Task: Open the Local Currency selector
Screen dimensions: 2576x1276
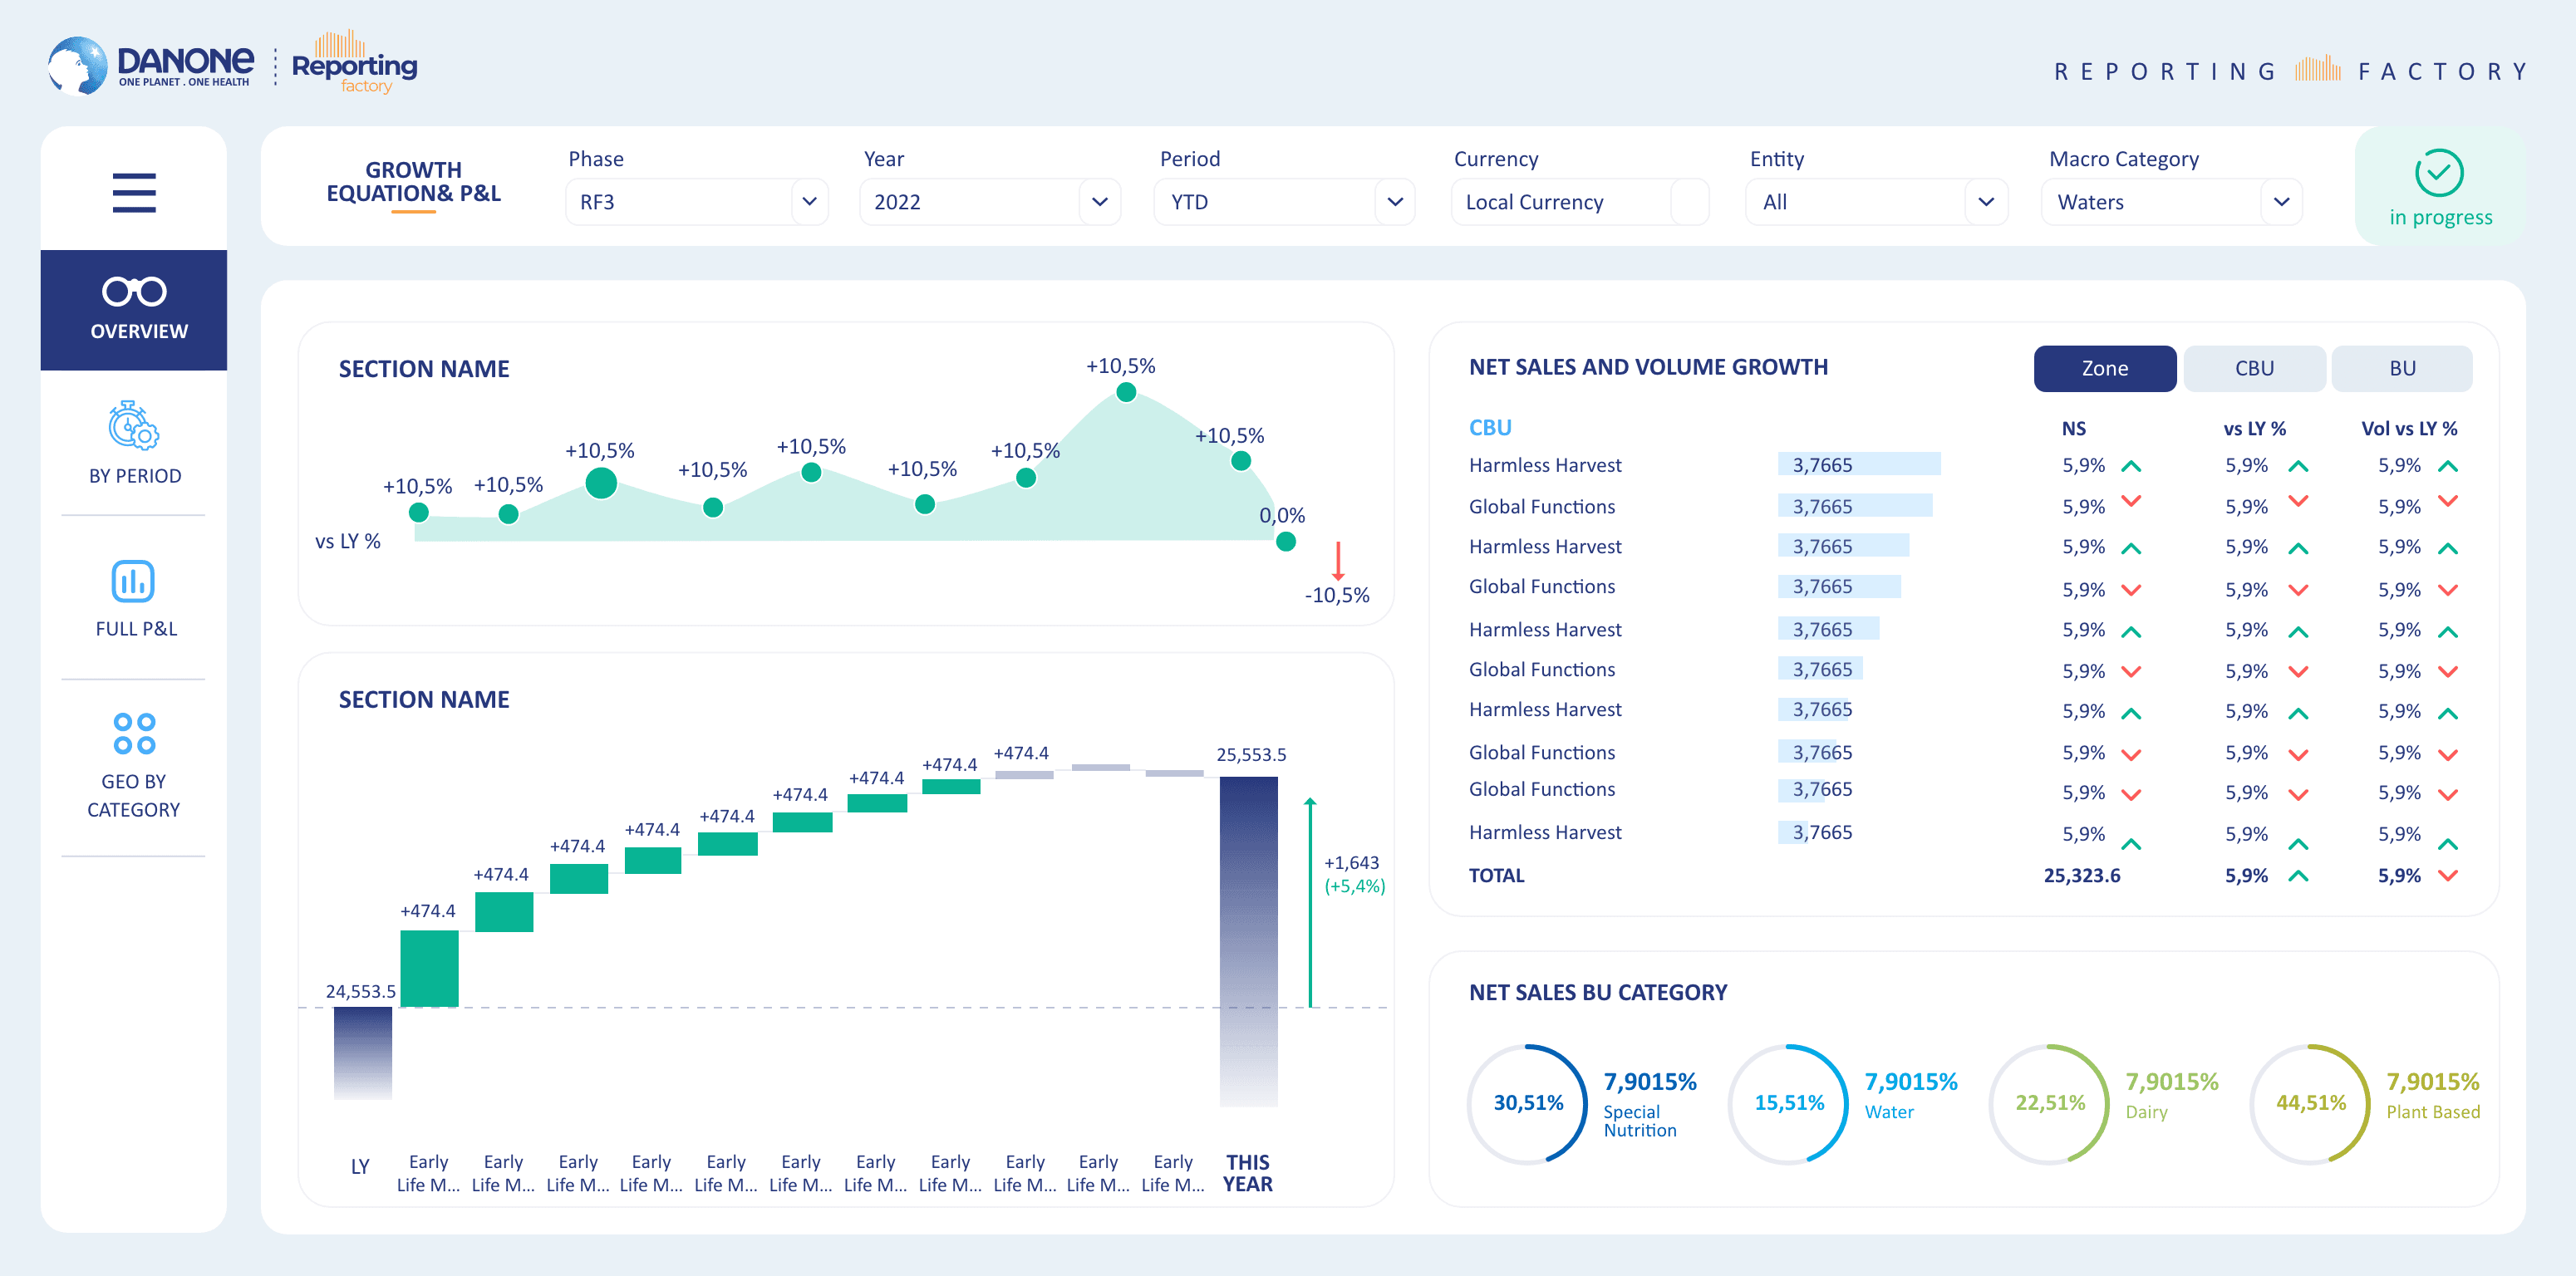Action: 1580,202
